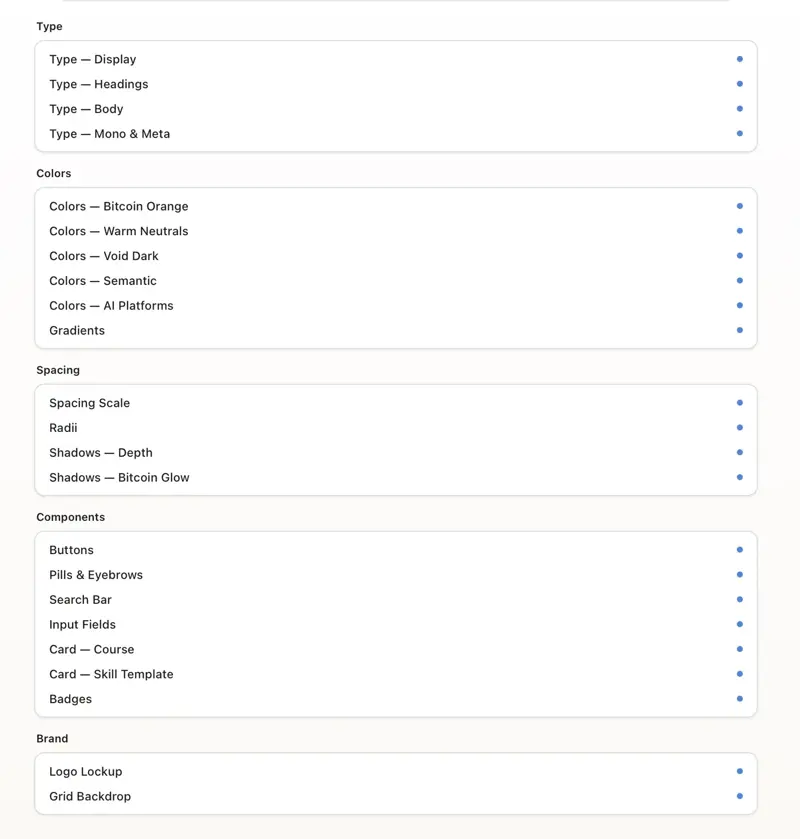Select the Colors — Void Dark row
Image resolution: width=800 pixels, height=839 pixels.
point(104,256)
